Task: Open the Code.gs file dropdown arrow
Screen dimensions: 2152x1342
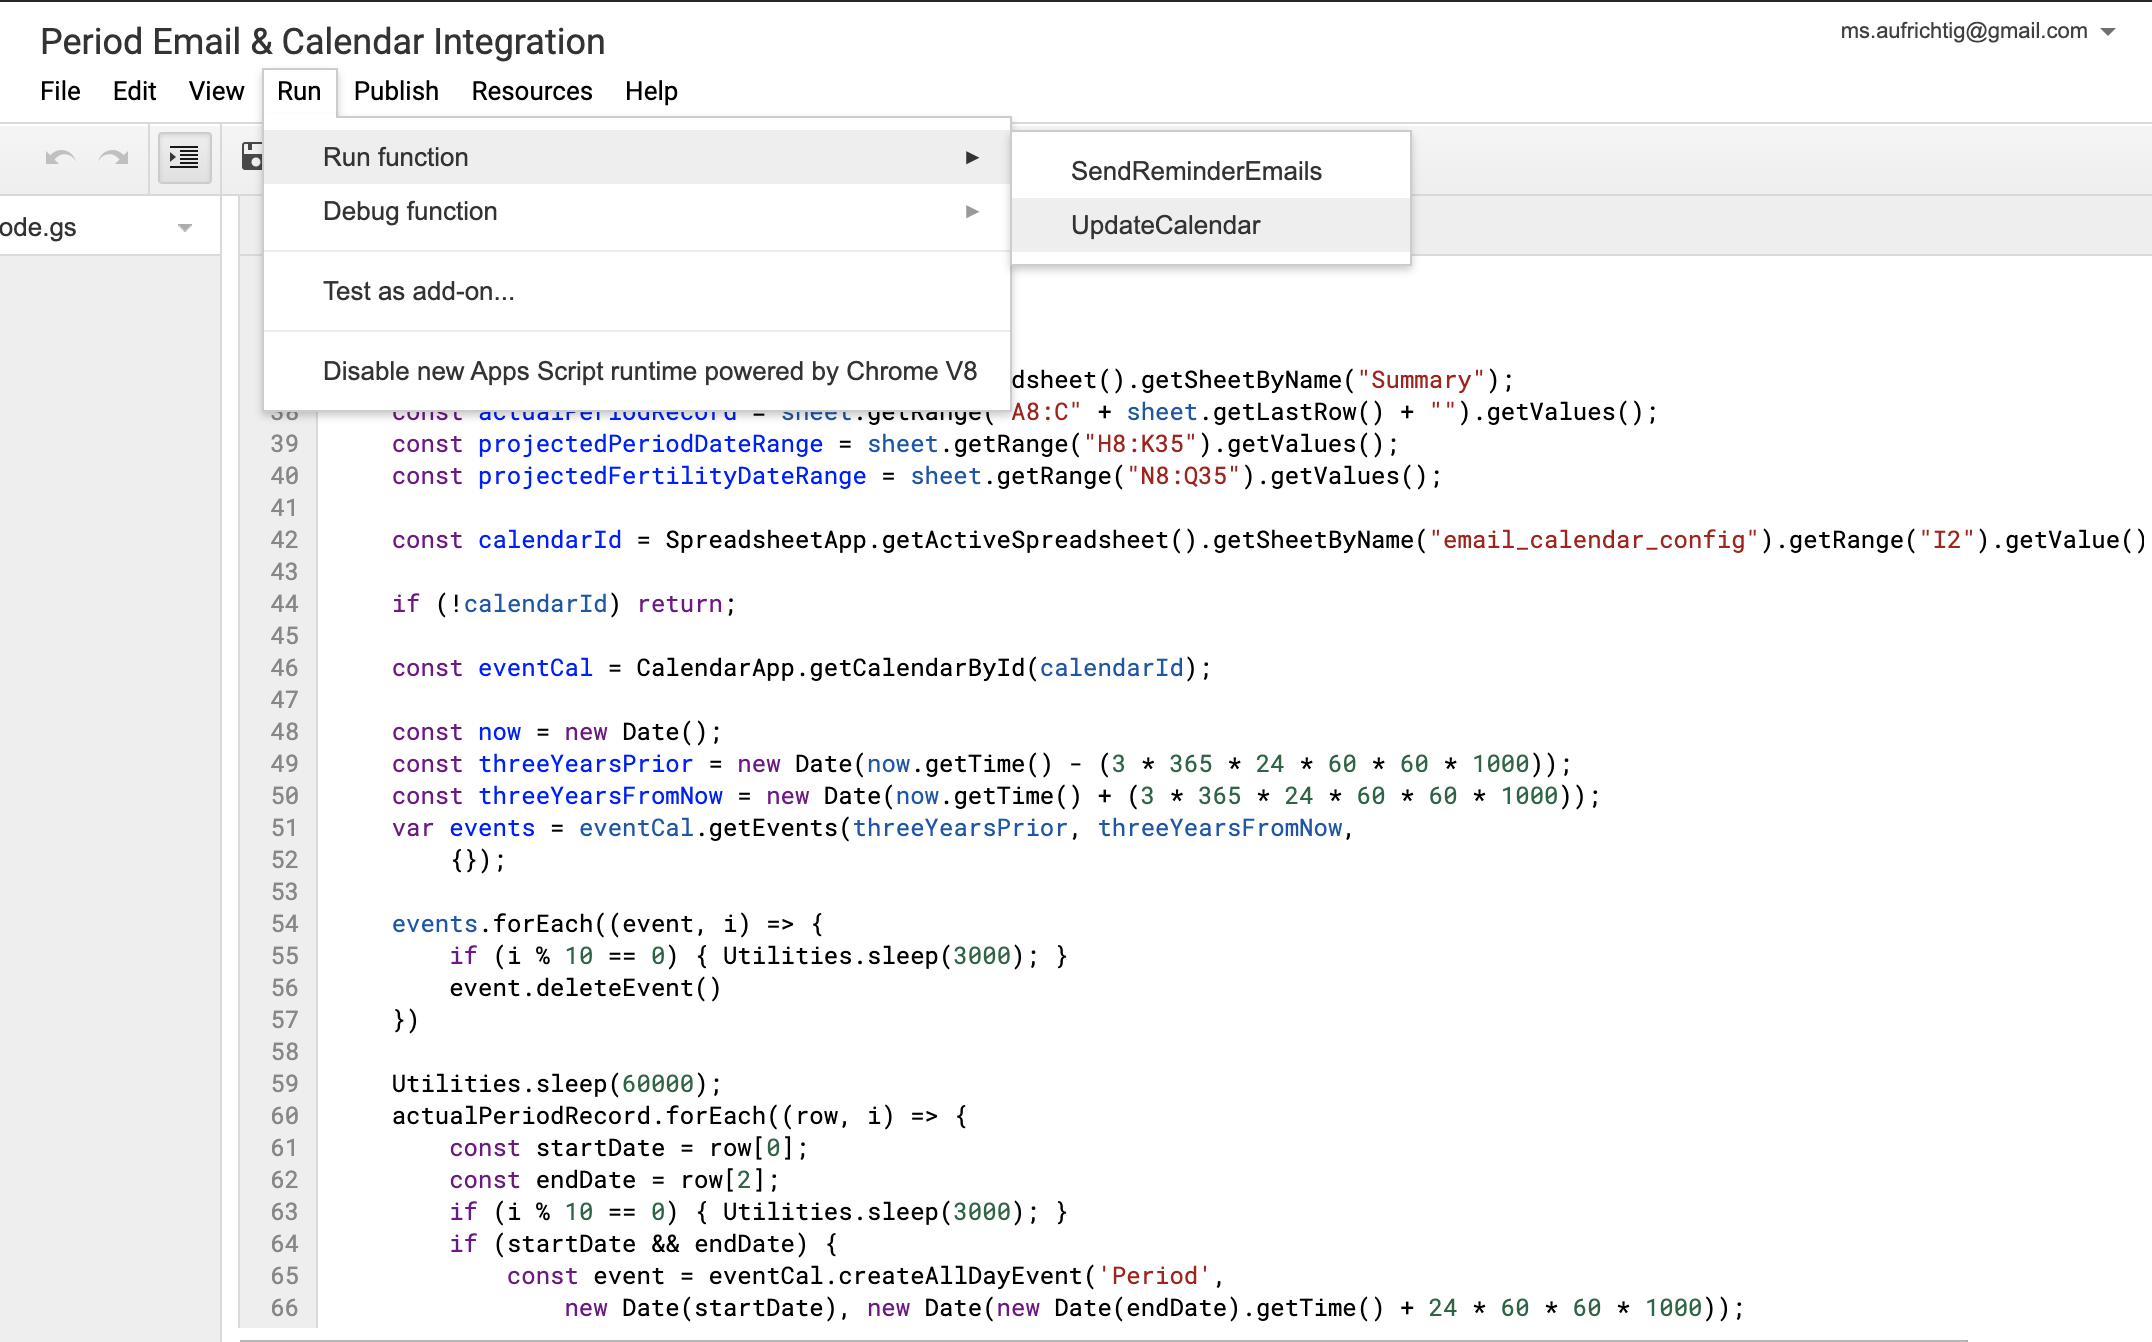Action: [x=185, y=228]
